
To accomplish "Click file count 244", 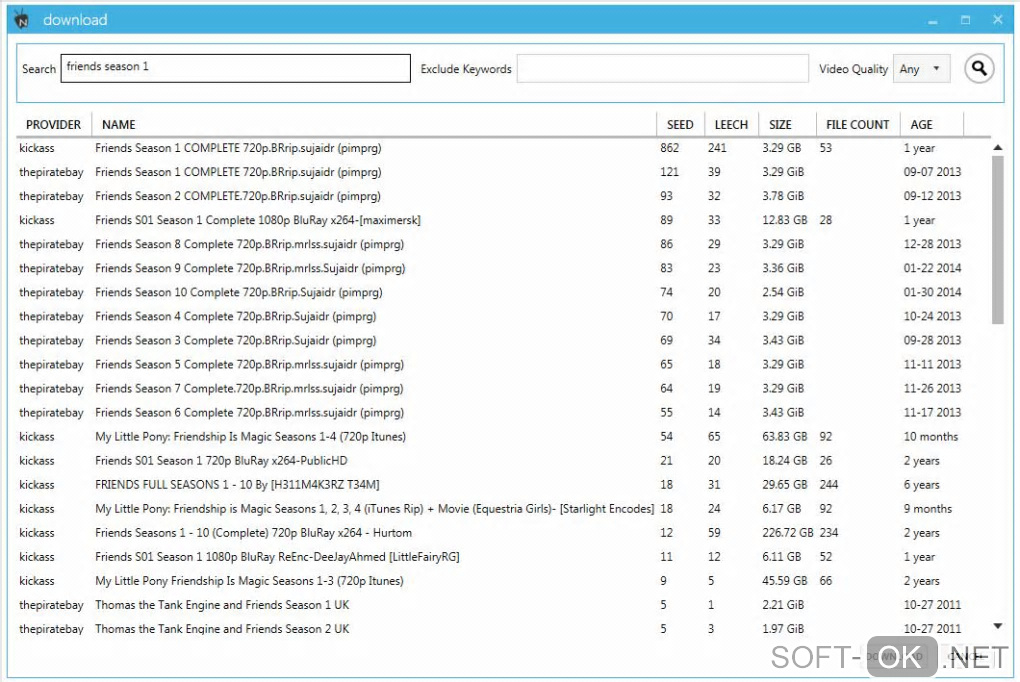I will pos(829,485).
